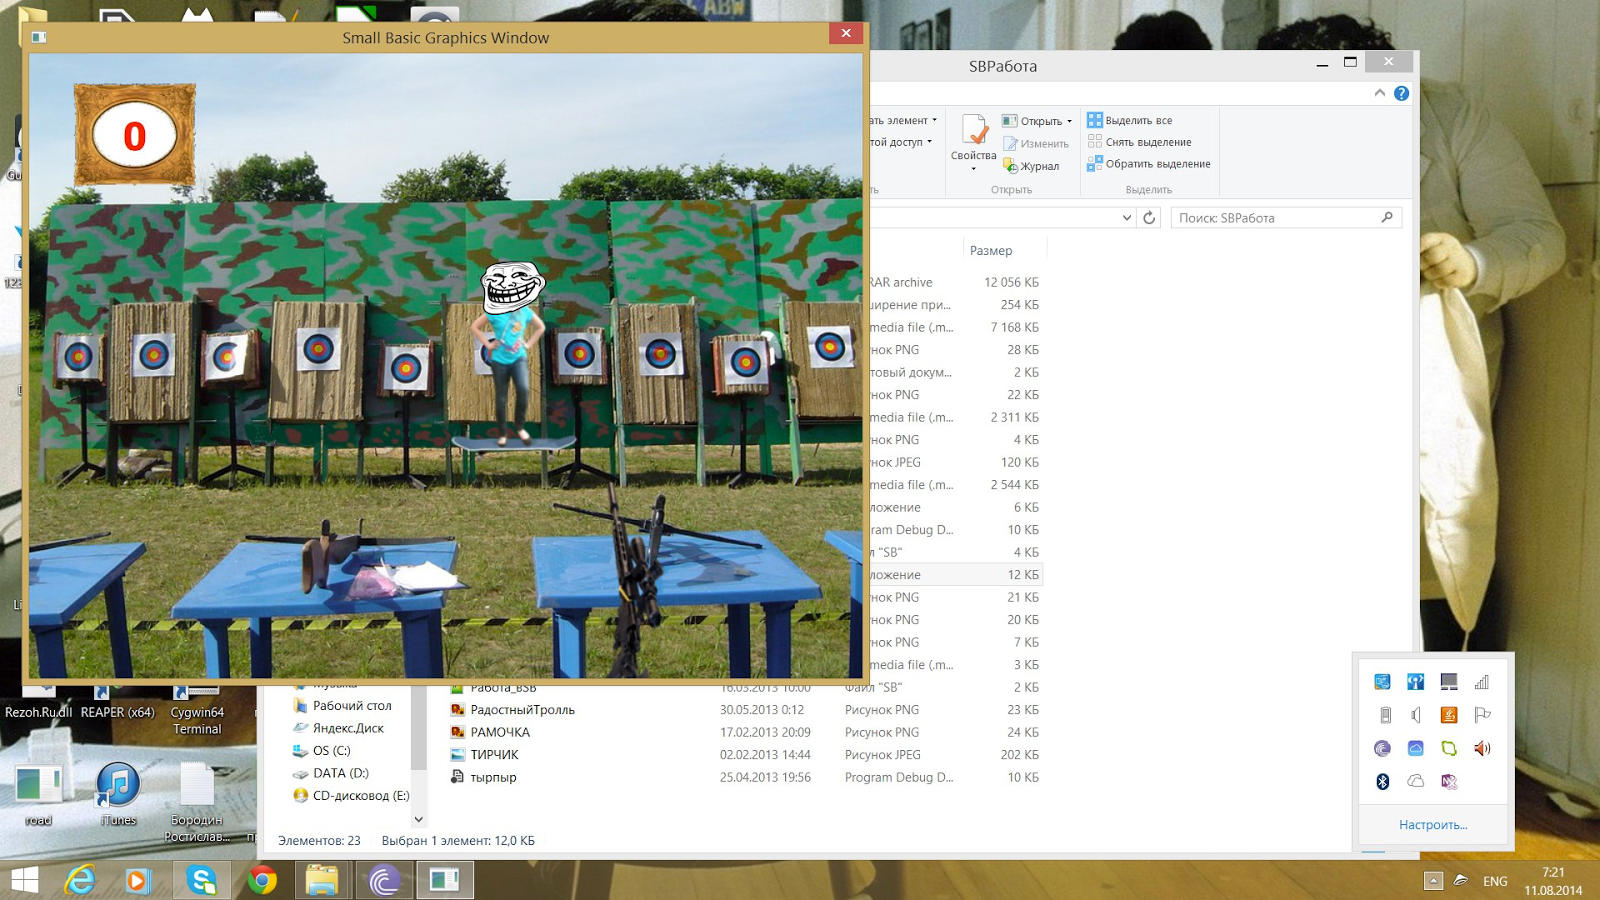This screenshot has height=900, width=1600.
Task: Click the Intel graphics icon in the tray popup
Action: tap(1383, 682)
